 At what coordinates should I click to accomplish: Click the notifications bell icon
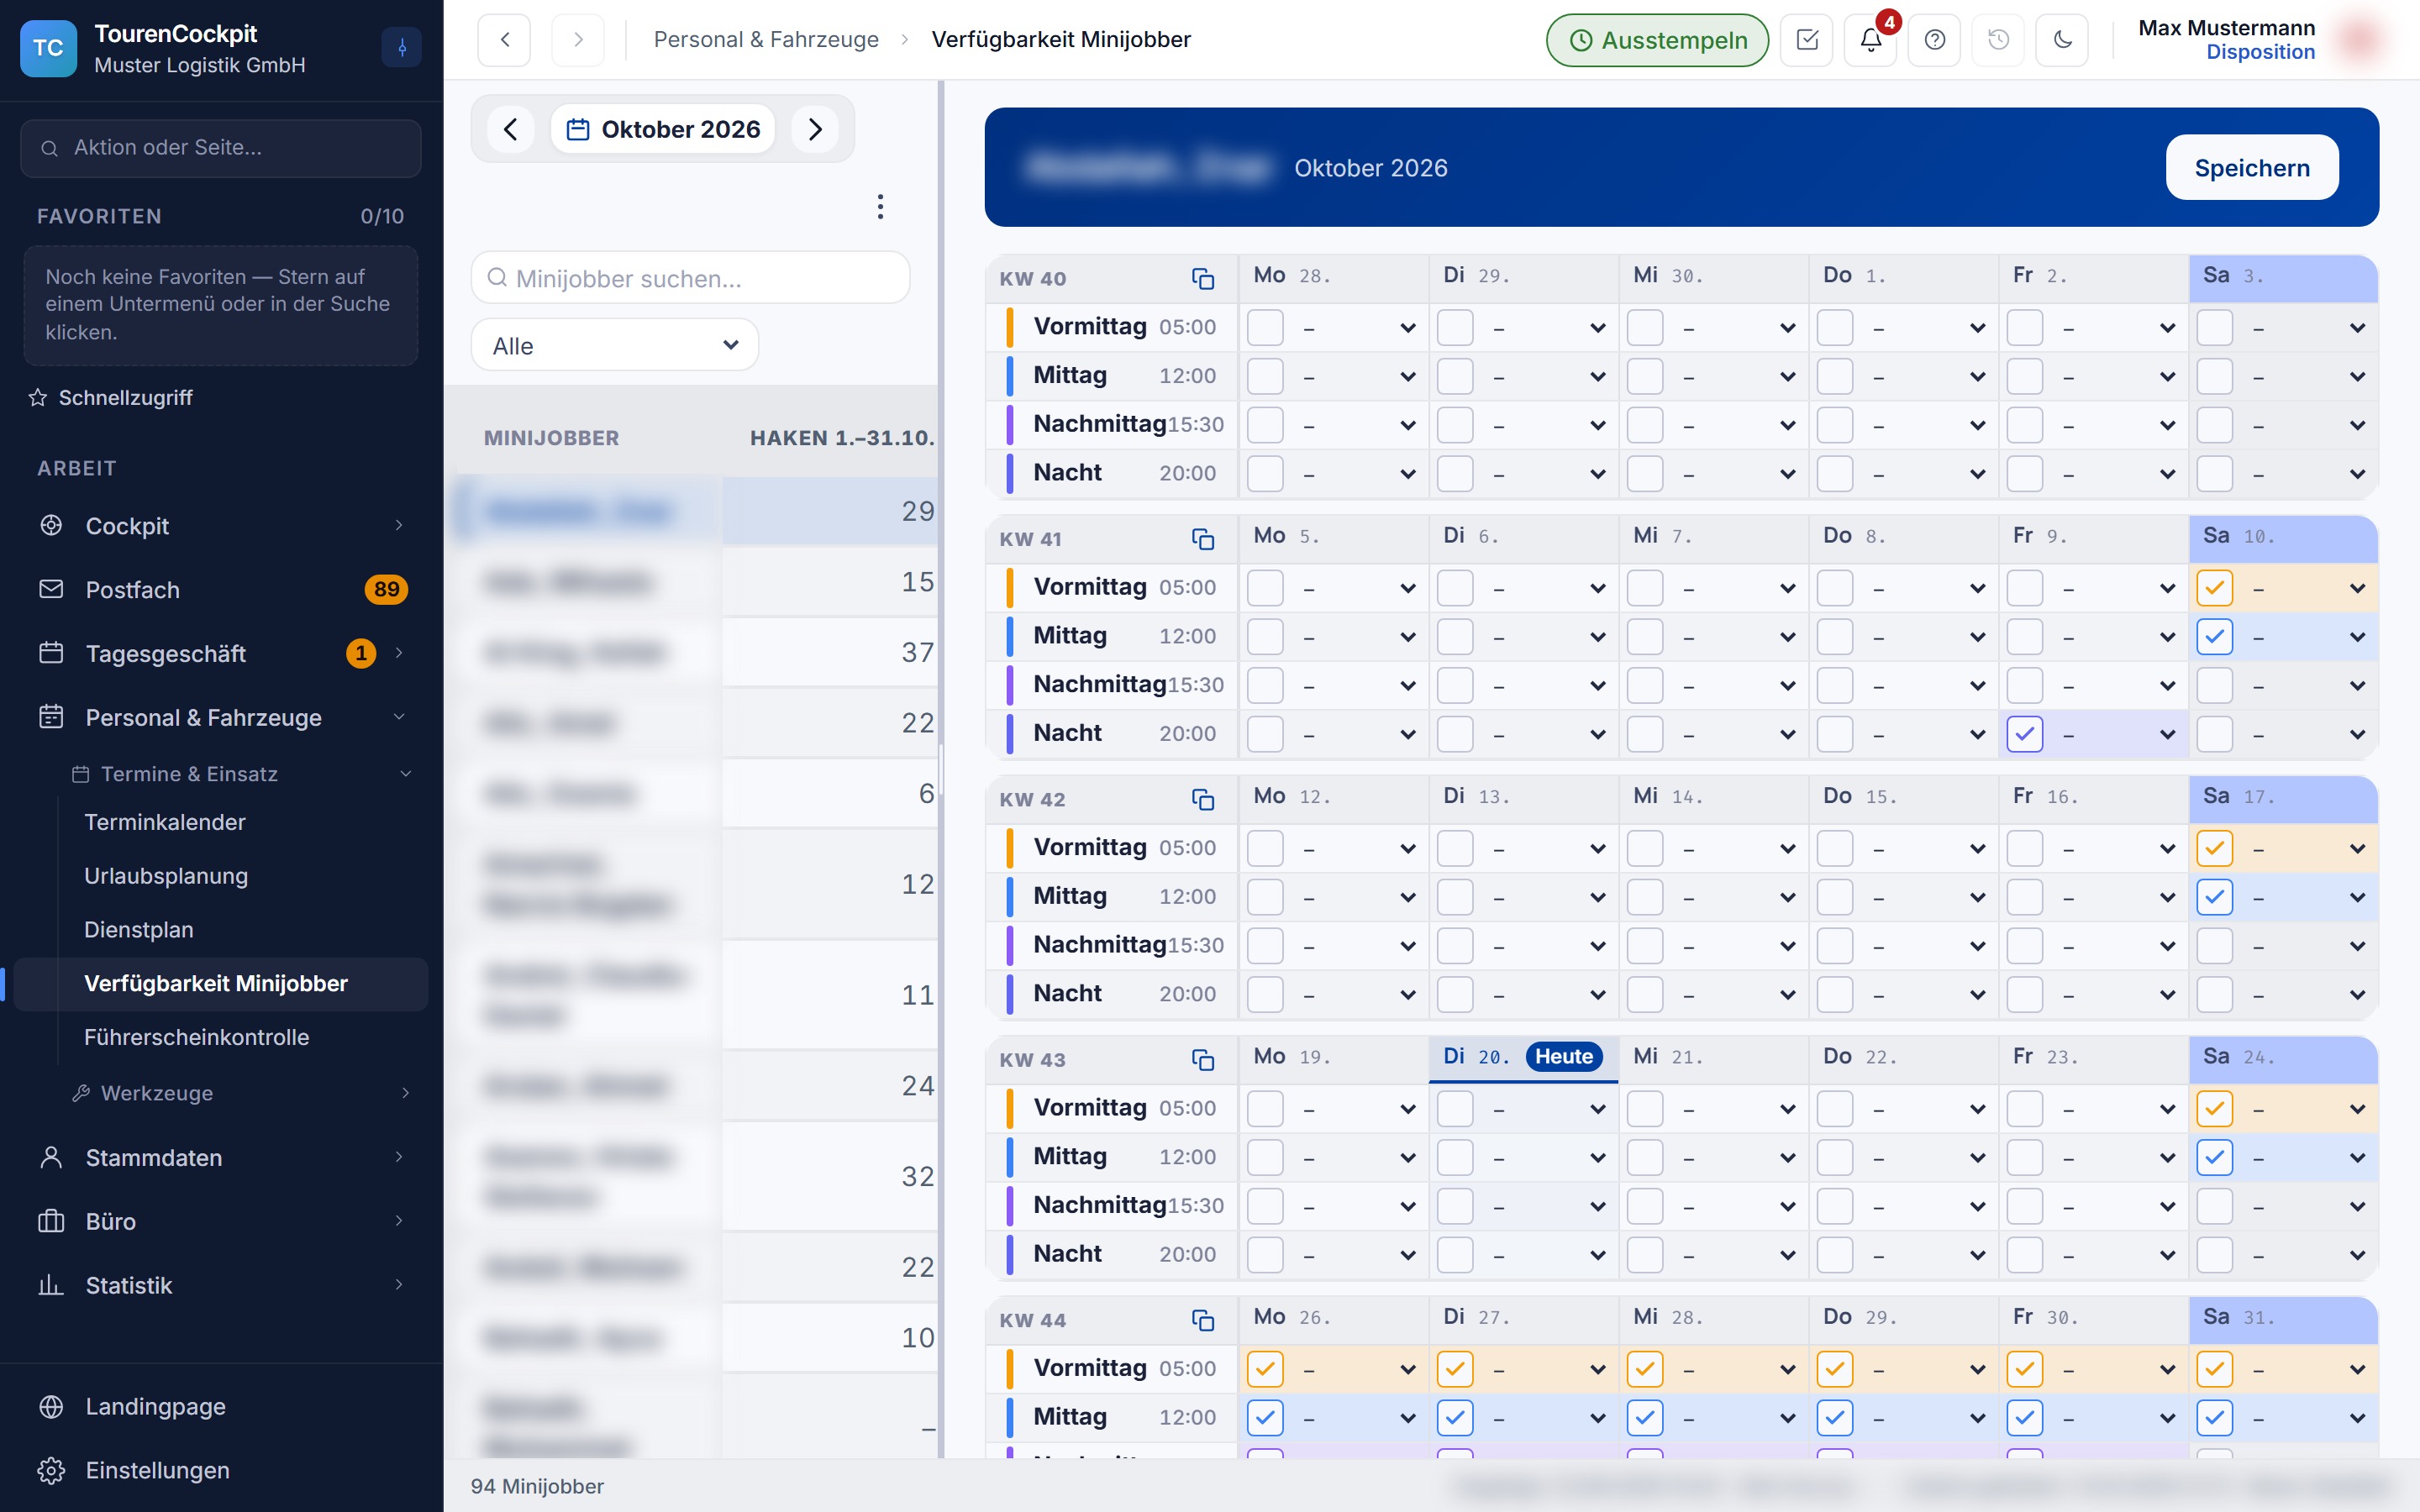pyautogui.click(x=1870, y=40)
